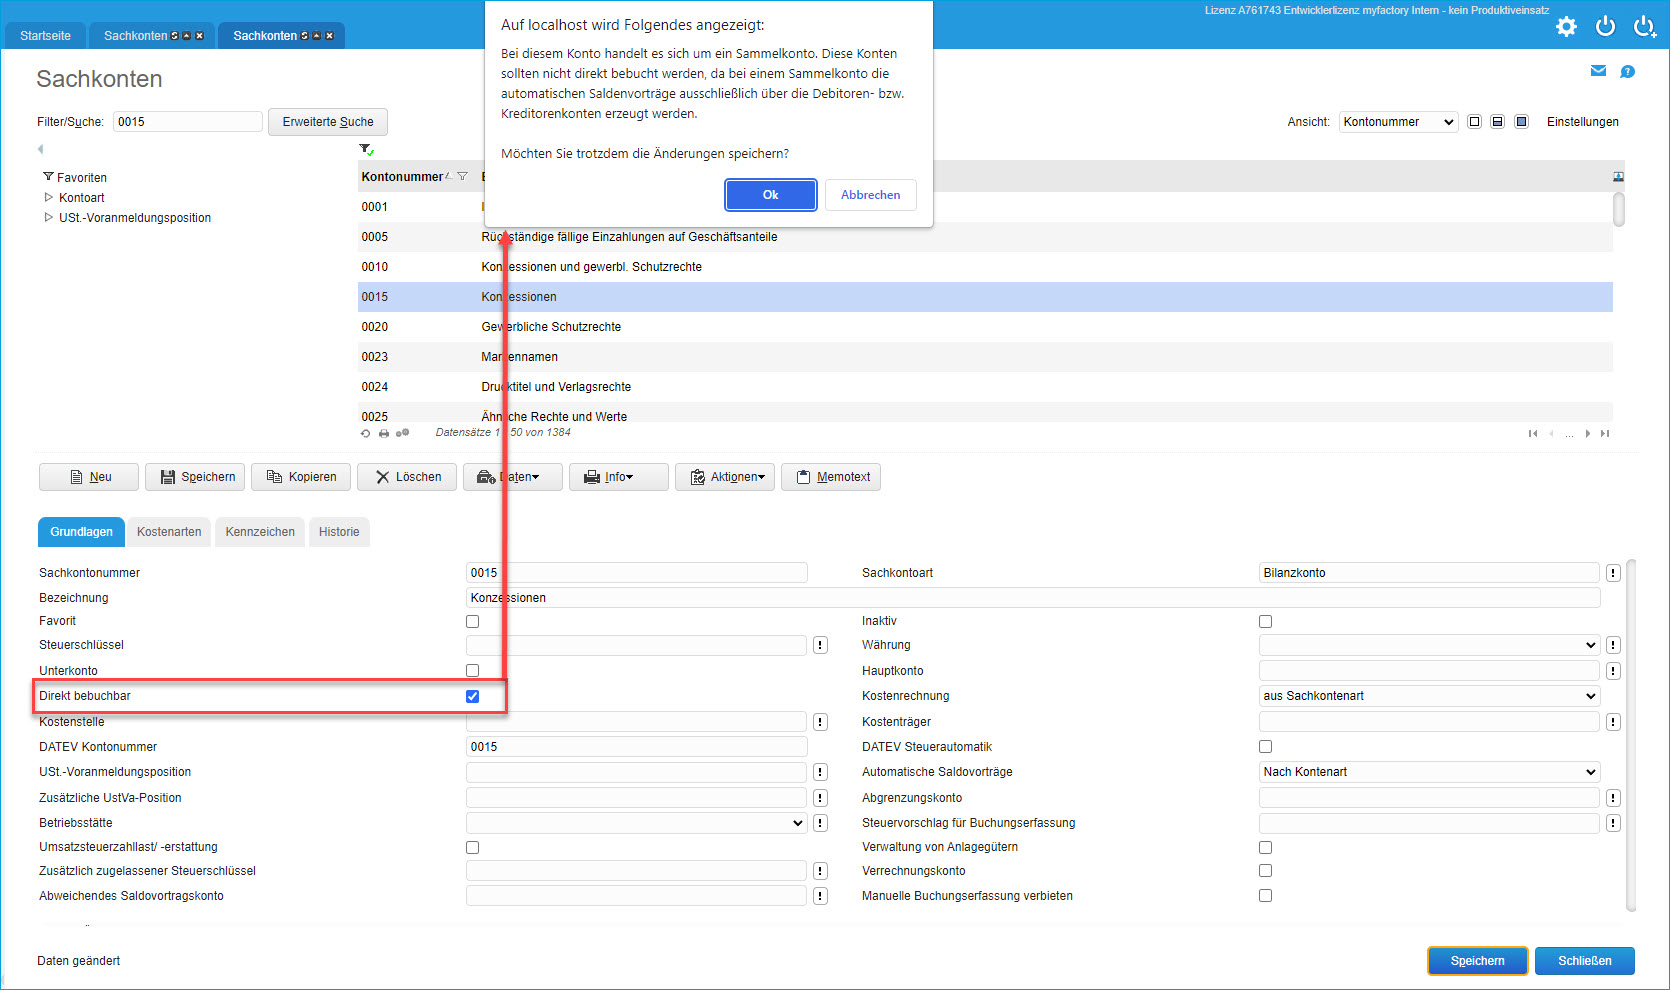Viewport: 1670px width, 990px height.
Task: Click the Filter/Suche input field
Action: click(187, 122)
